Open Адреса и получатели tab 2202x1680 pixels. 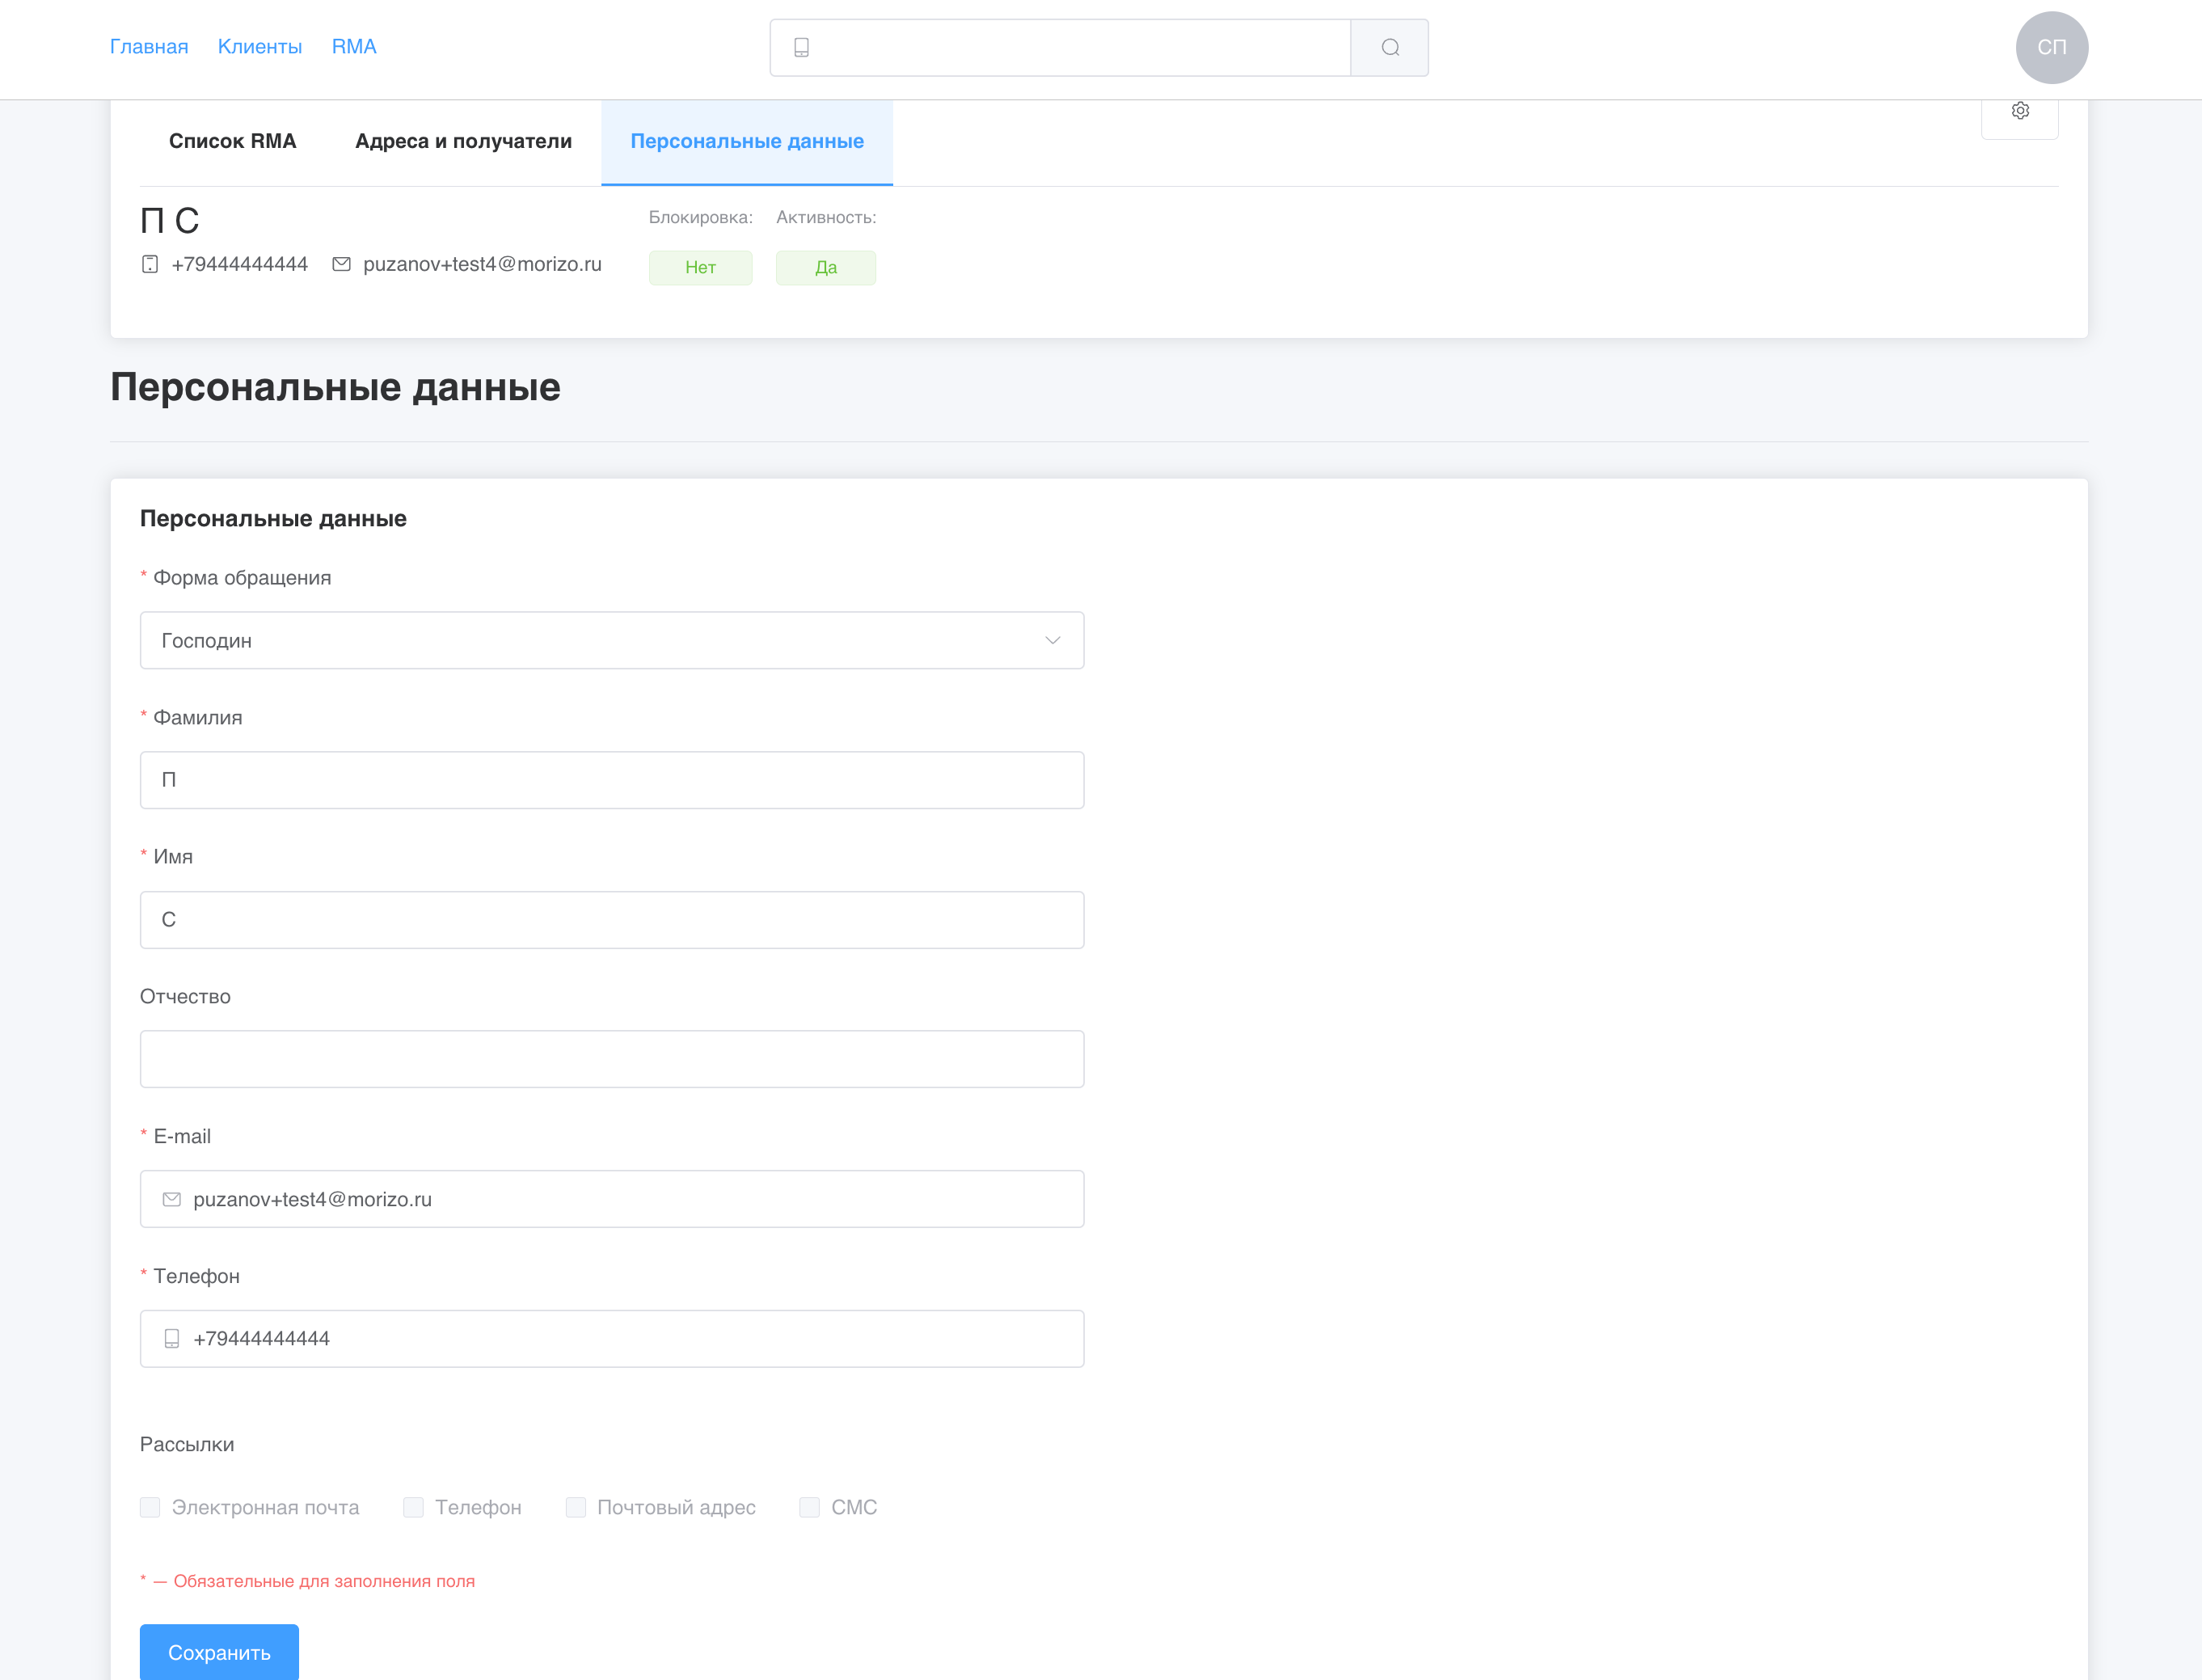point(463,141)
